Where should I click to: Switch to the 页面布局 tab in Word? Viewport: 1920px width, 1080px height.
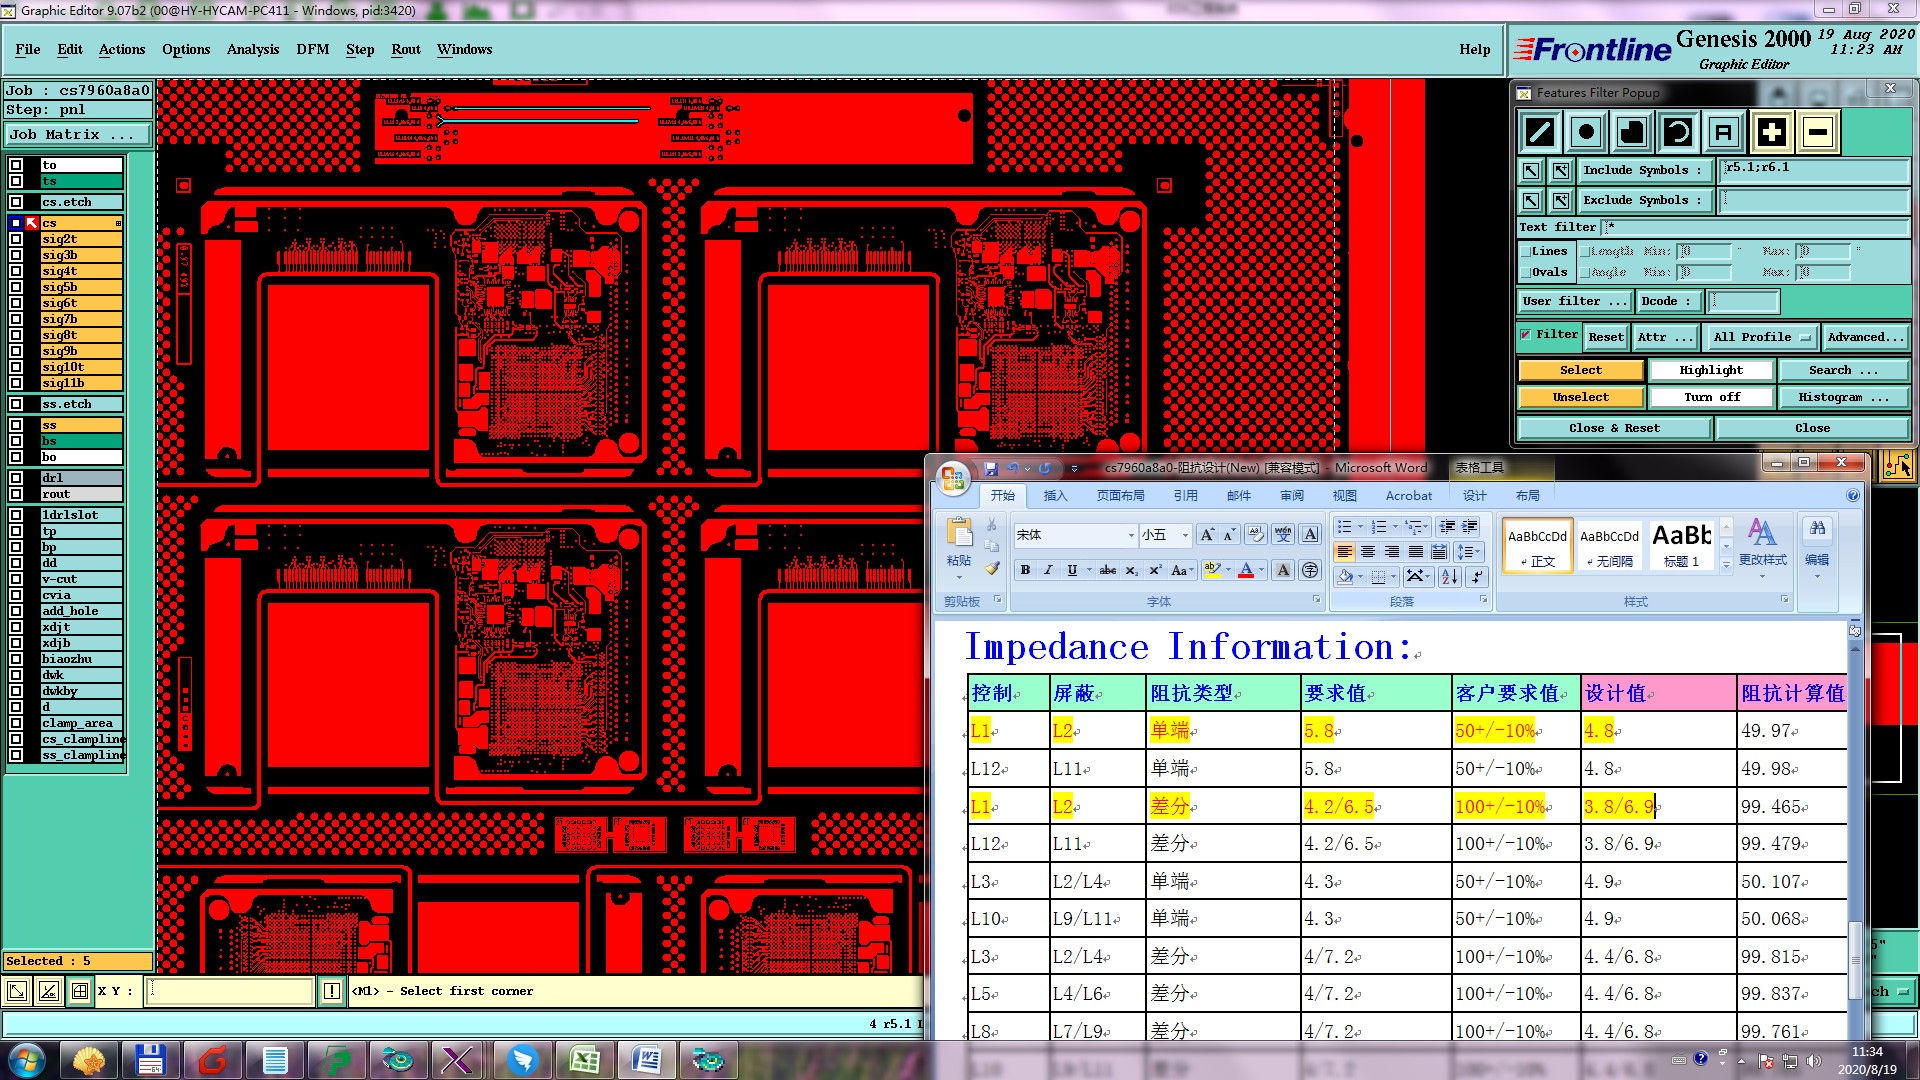1120,496
